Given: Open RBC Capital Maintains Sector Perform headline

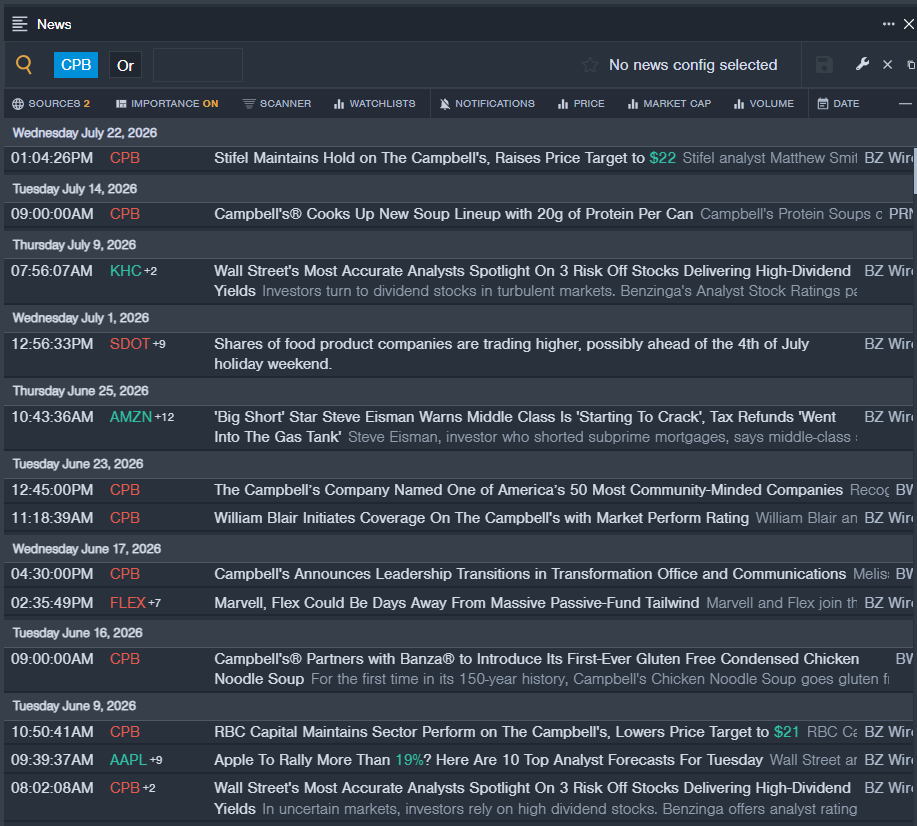Looking at the screenshot, I should pos(506,732).
